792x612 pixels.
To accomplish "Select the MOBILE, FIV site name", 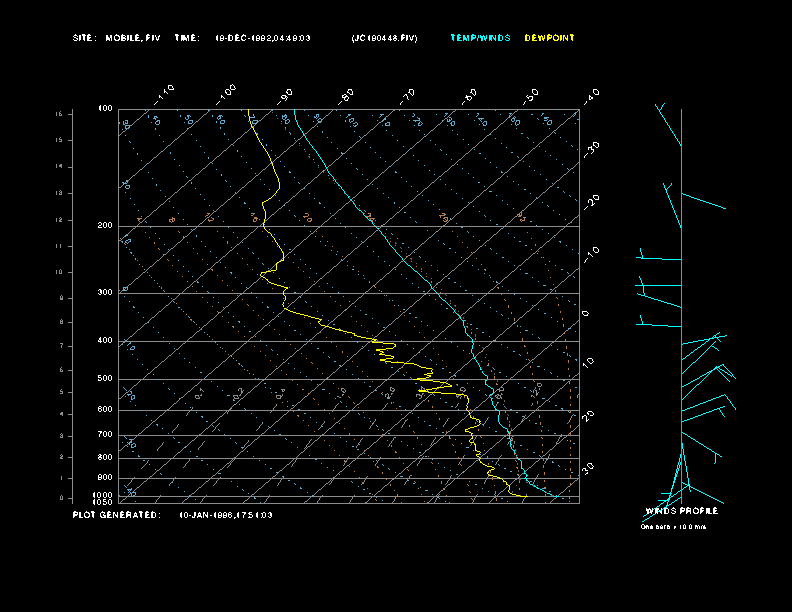I will point(133,38).
